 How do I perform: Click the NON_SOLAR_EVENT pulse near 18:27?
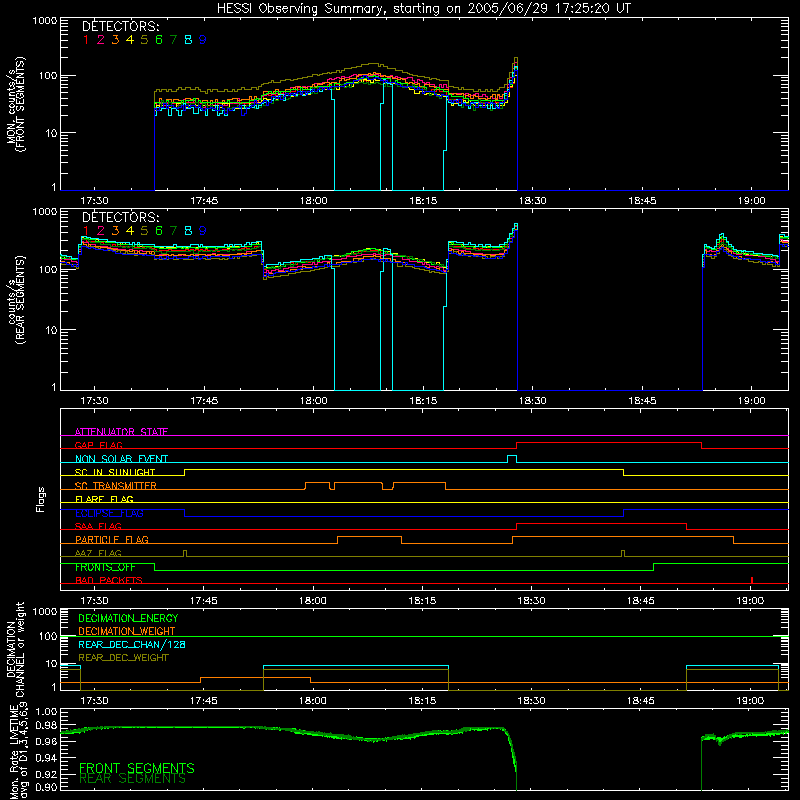tap(512, 459)
